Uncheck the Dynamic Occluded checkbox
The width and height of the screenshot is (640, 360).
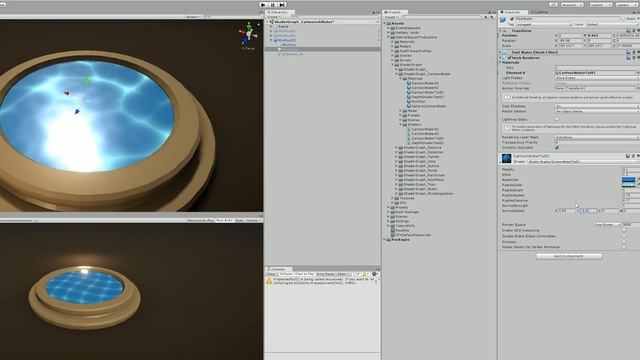click(557, 147)
